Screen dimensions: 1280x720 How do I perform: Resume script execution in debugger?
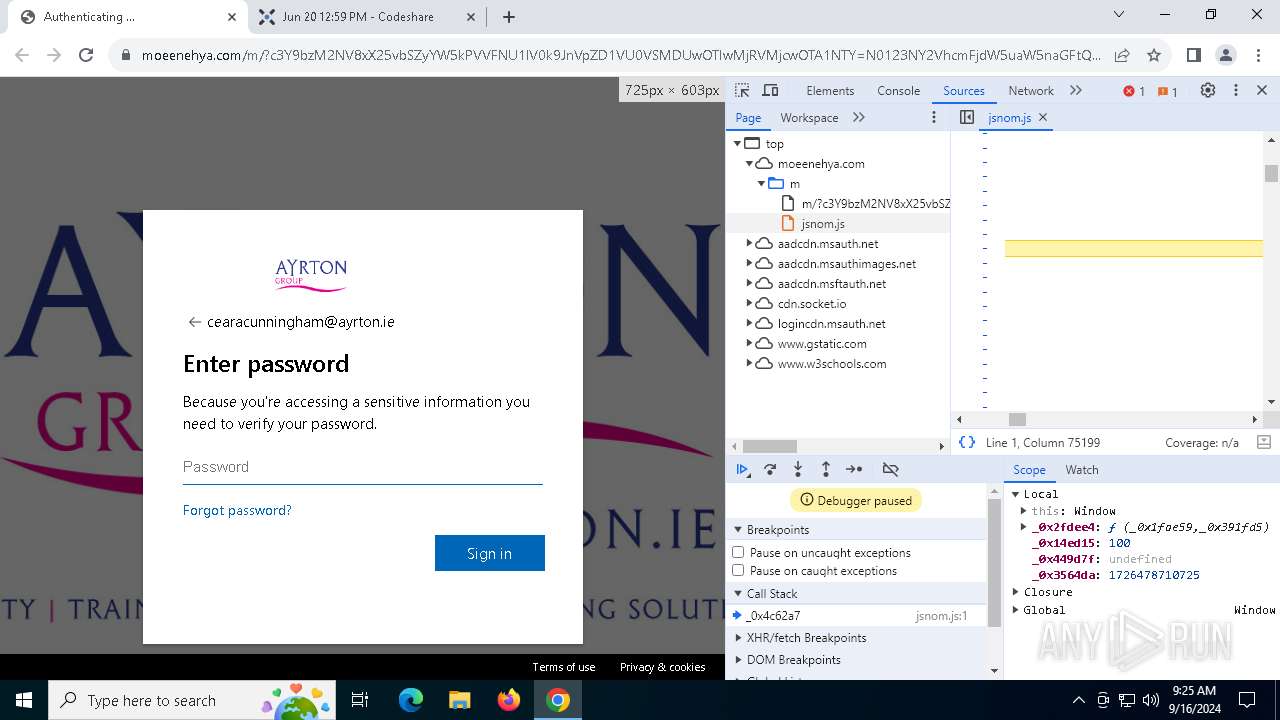click(x=742, y=469)
